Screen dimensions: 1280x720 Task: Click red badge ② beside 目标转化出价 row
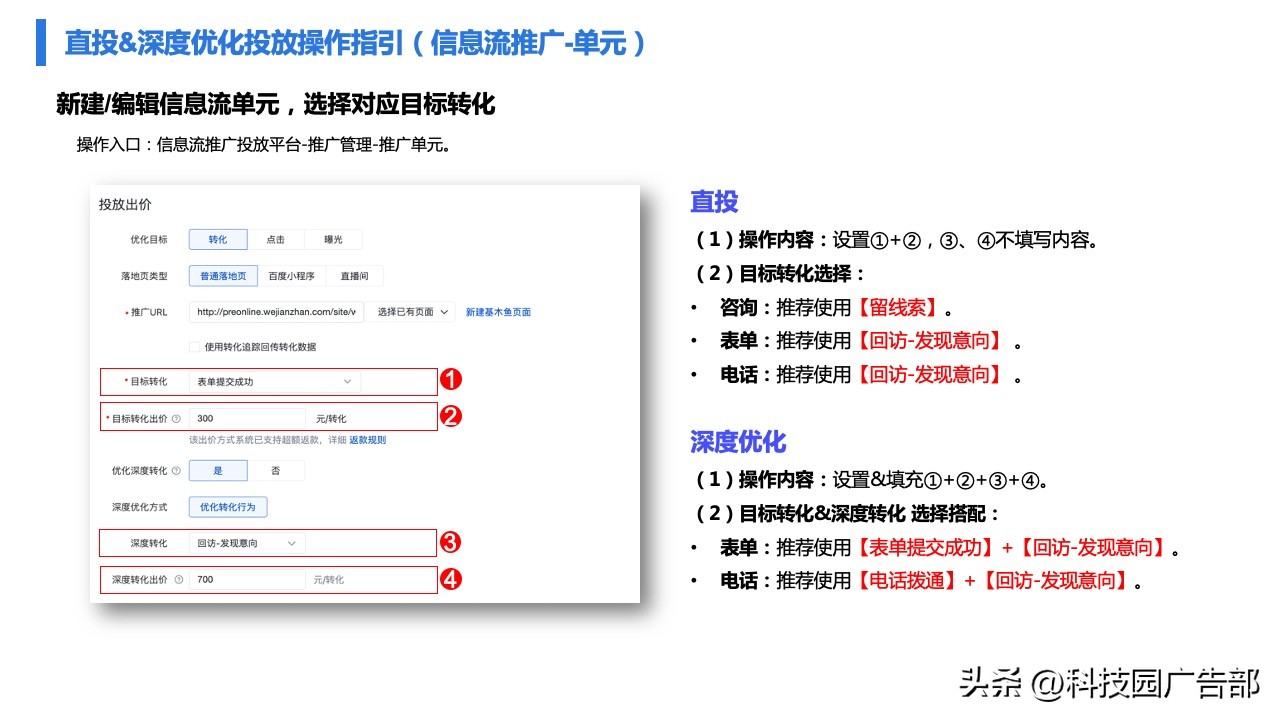pos(450,417)
